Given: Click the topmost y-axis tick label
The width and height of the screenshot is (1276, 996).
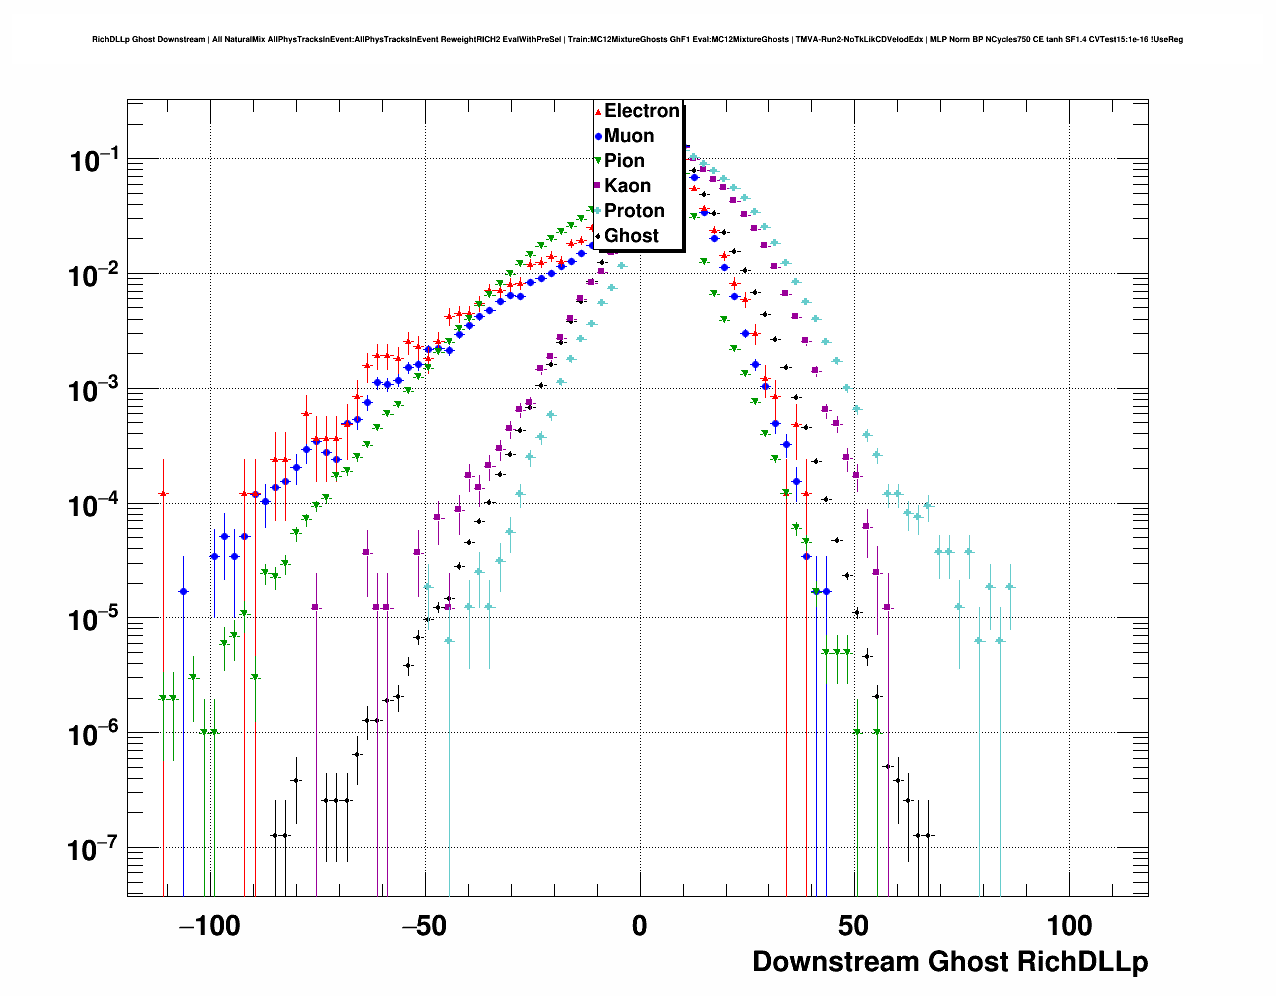Looking at the screenshot, I should coord(94,161).
